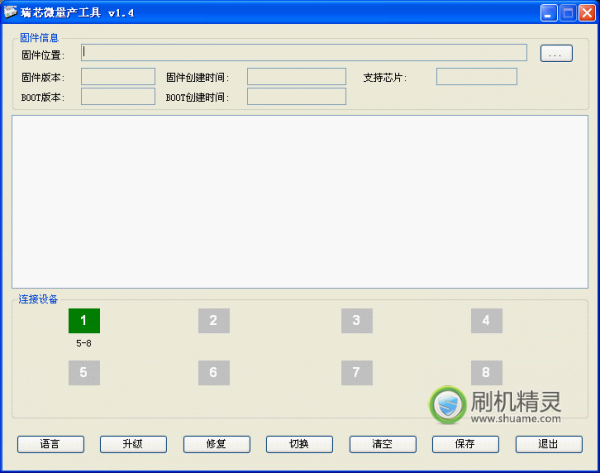Select device slot 1 (green)
The width and height of the screenshot is (600, 473).
pos(84,320)
